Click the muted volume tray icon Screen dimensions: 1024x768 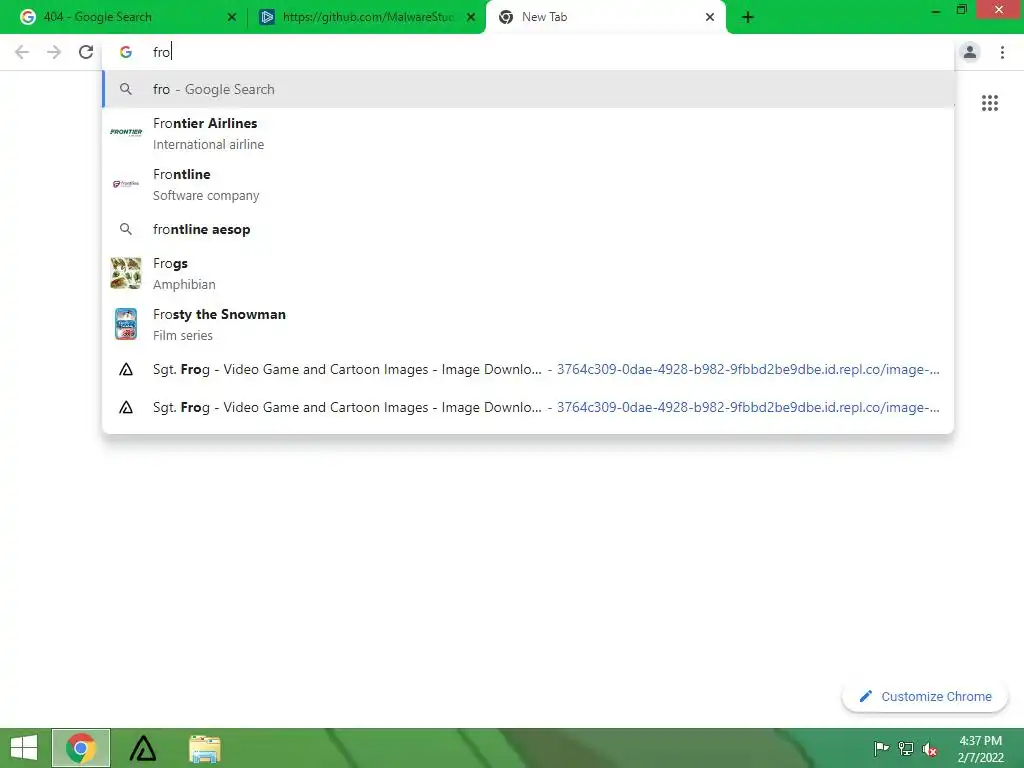(x=930, y=748)
